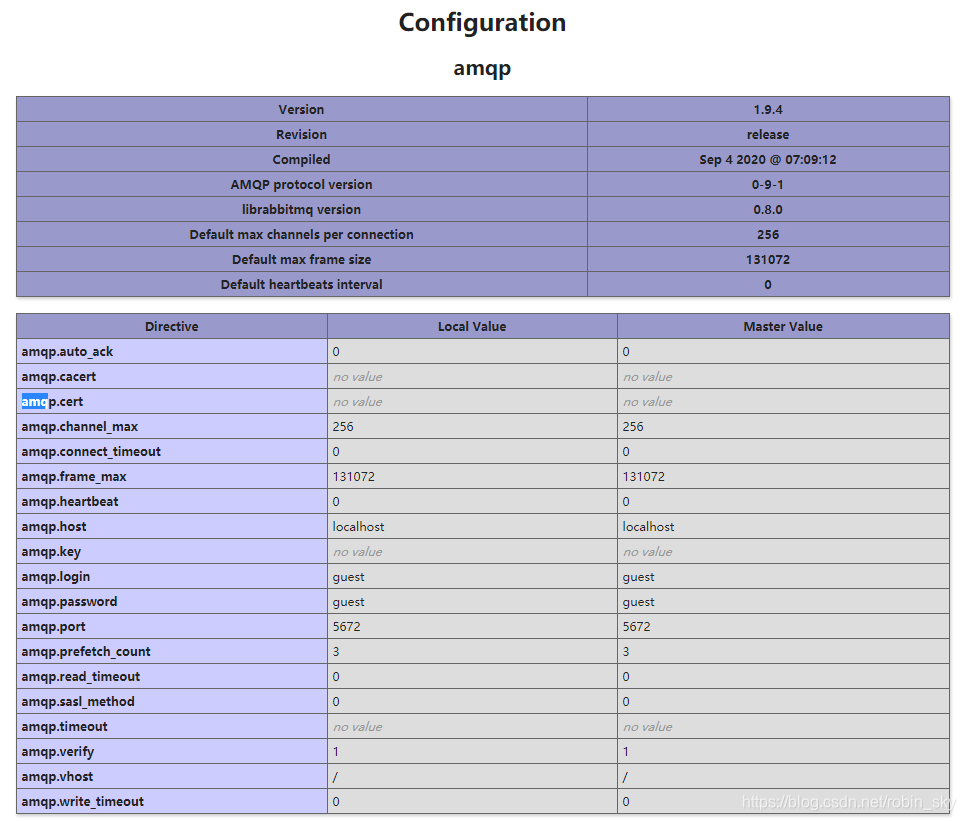Click the Local Value column header
This screenshot has height=821, width=966.
tap(471, 325)
